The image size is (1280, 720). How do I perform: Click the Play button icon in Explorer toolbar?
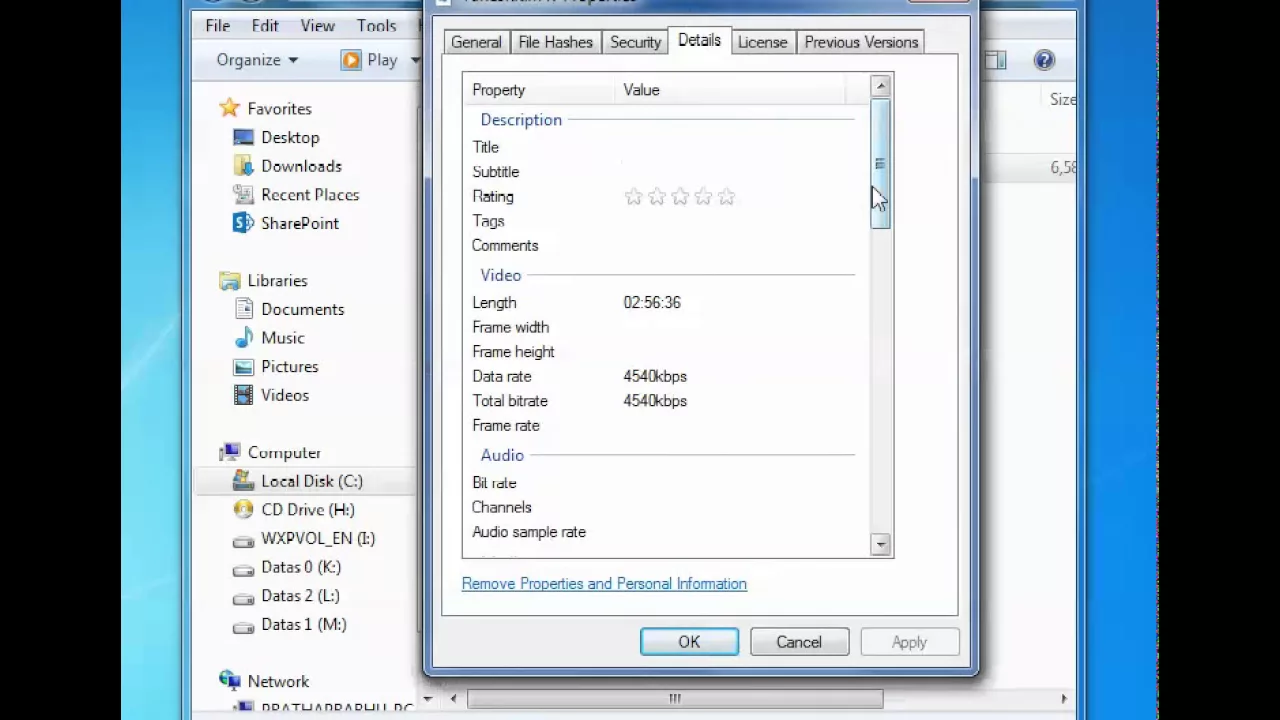click(x=351, y=60)
